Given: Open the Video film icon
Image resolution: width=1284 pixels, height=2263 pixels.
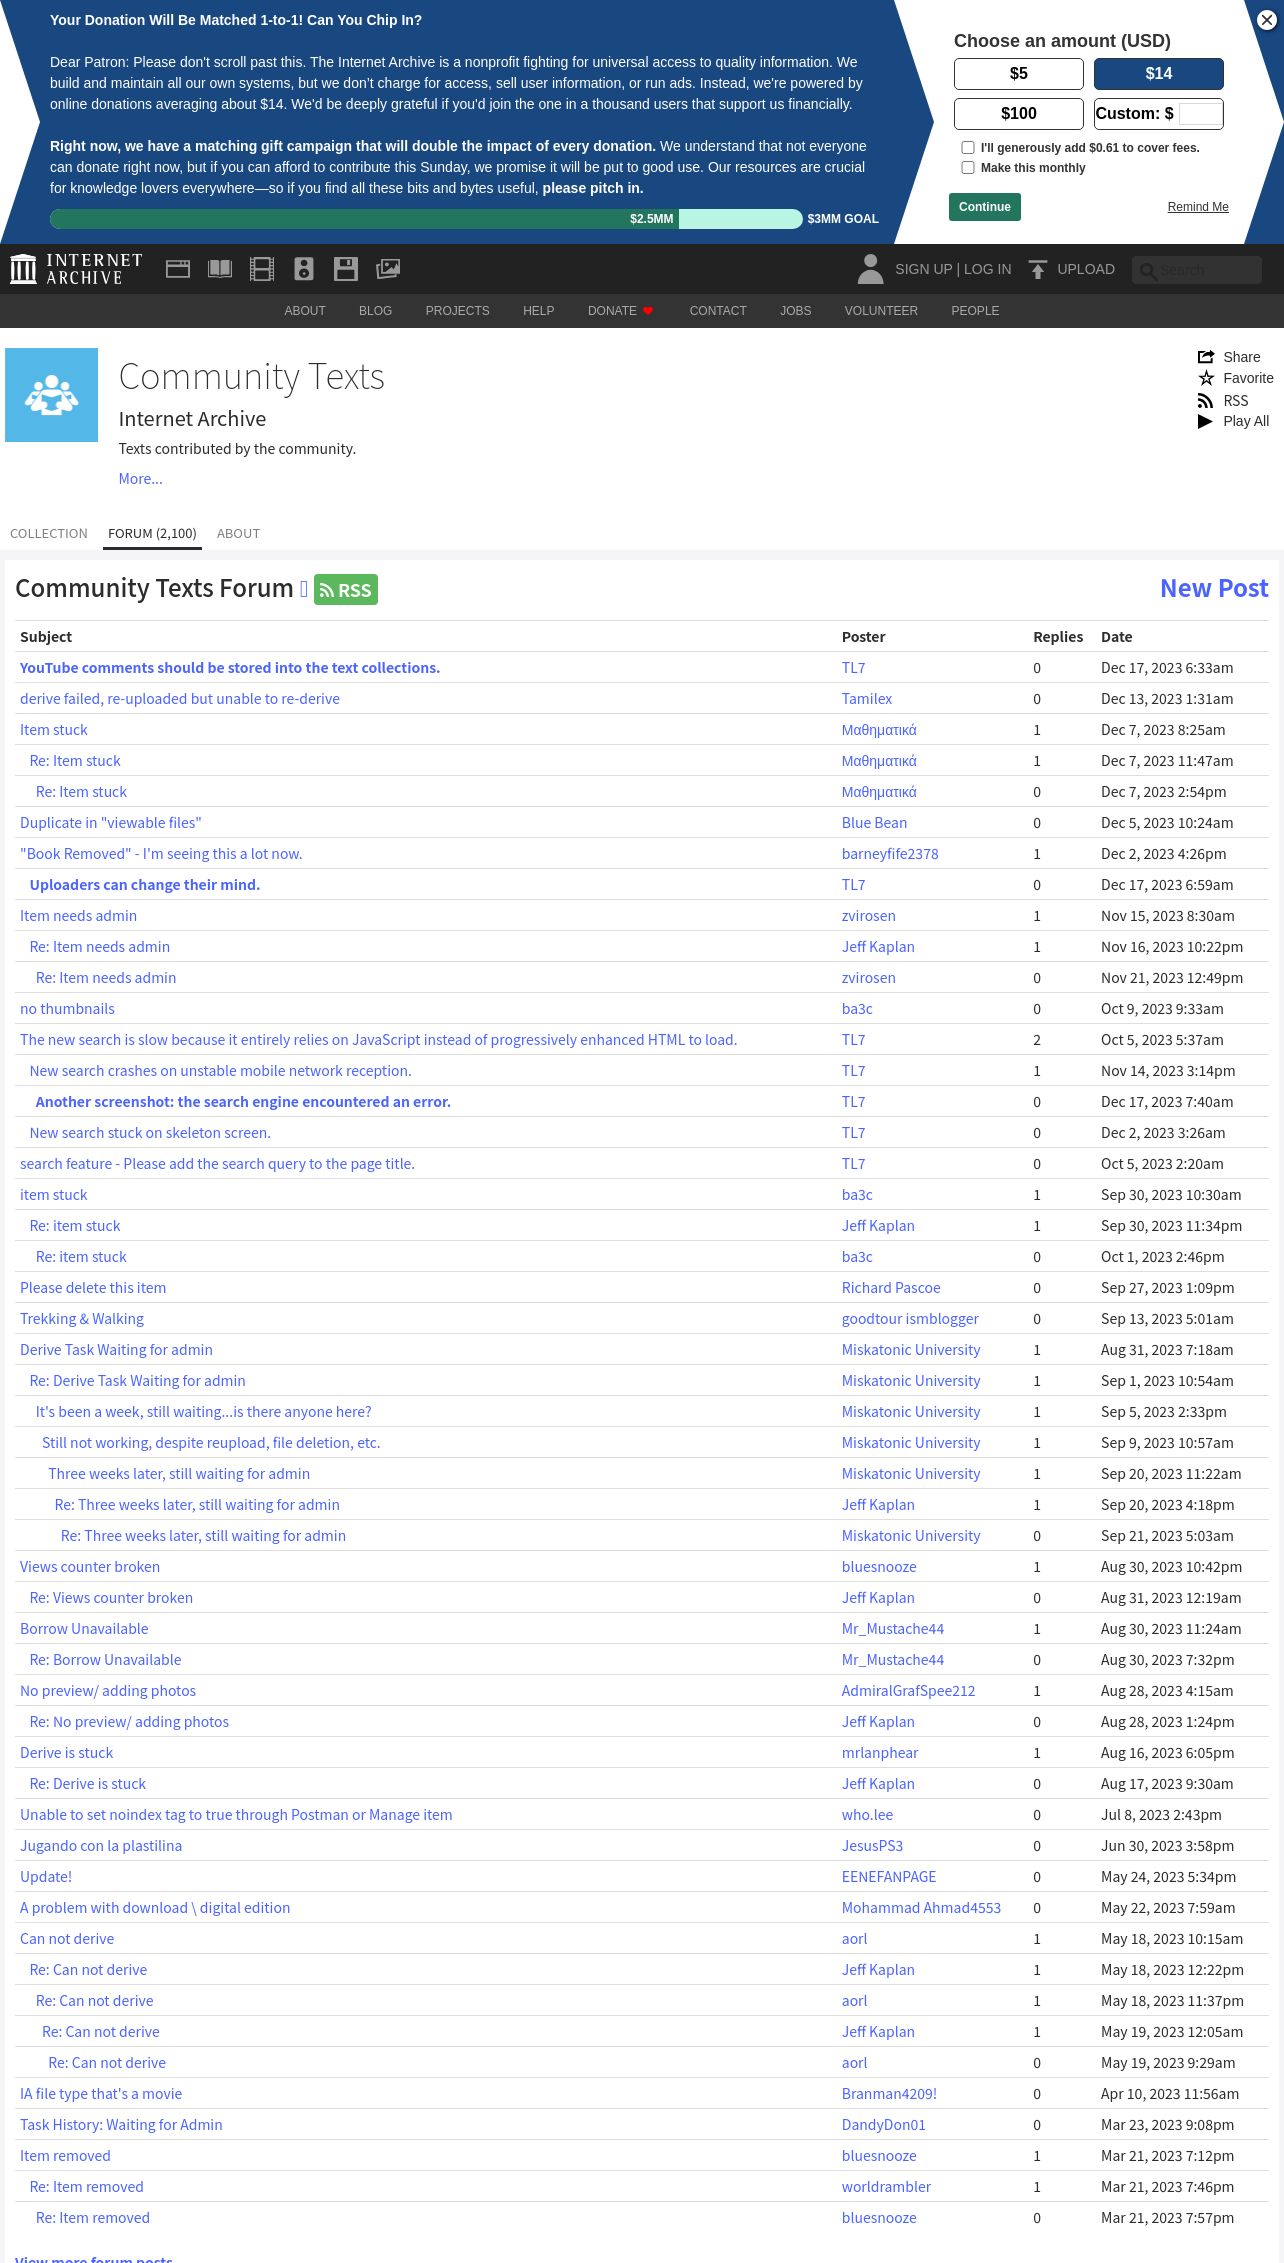Looking at the screenshot, I should [262, 269].
